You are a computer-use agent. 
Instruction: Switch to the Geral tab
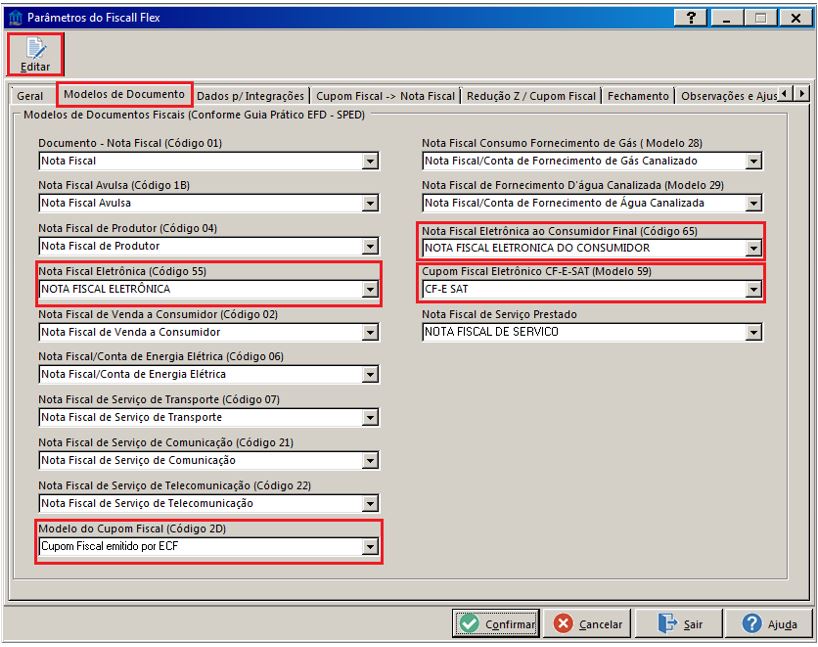click(x=30, y=96)
